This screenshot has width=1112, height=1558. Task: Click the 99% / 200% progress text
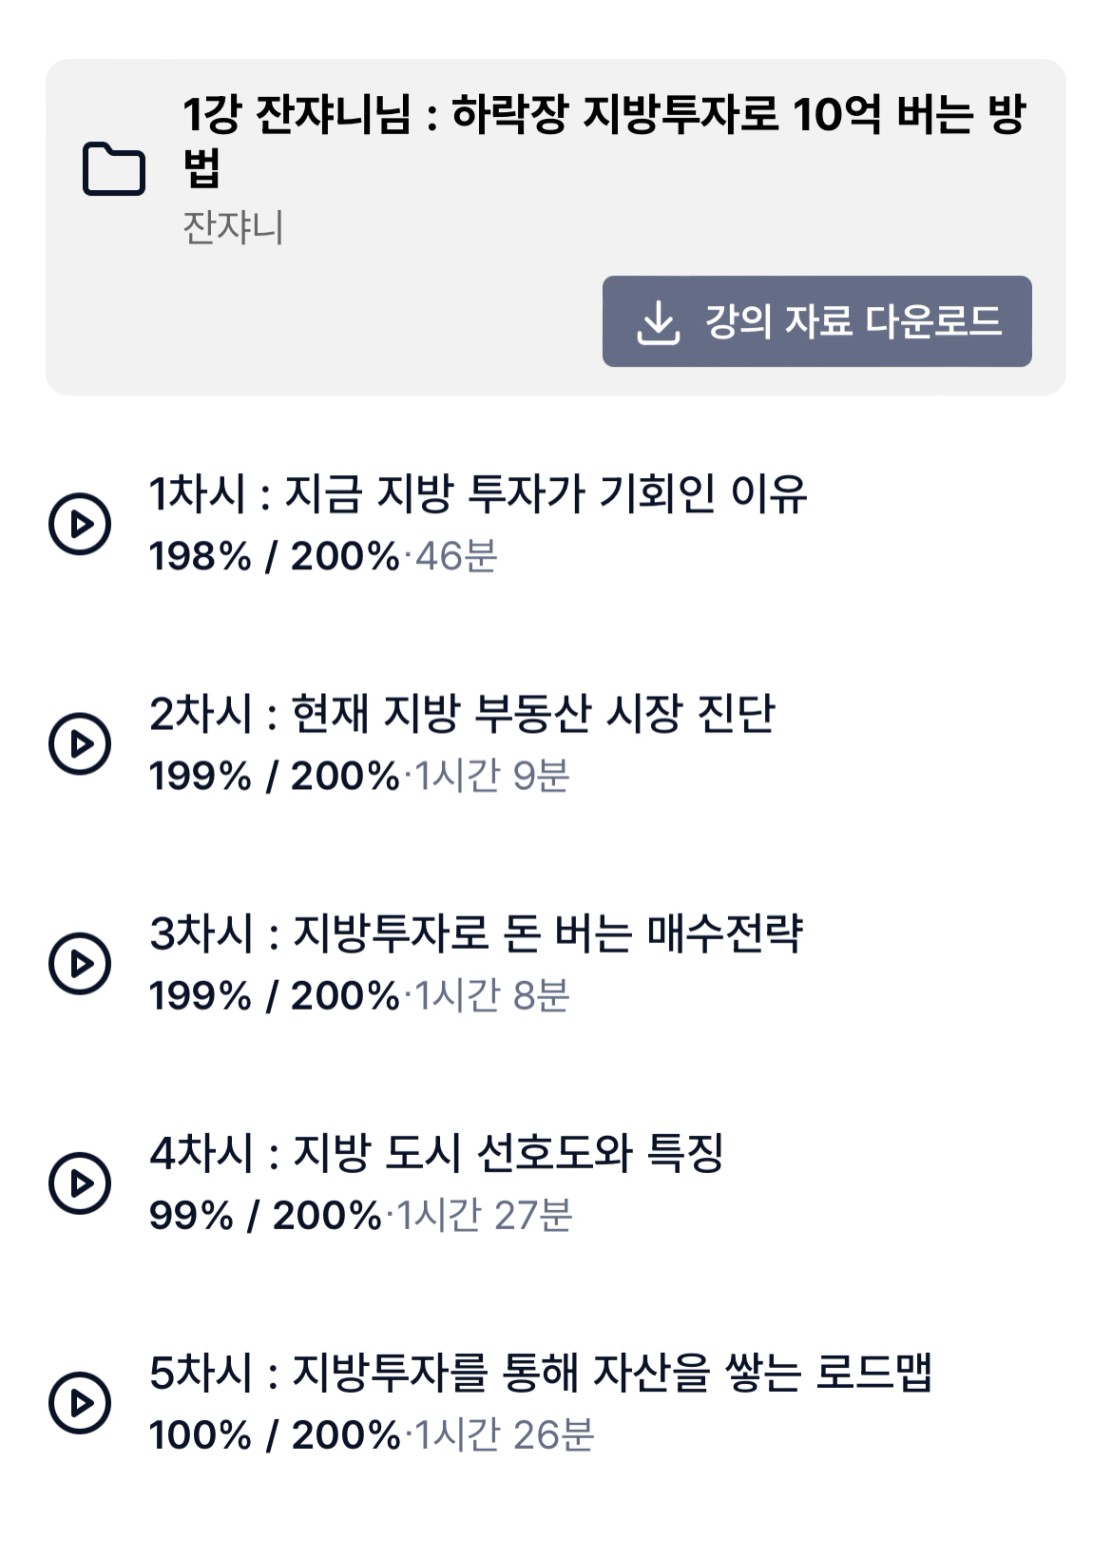[265, 1216]
